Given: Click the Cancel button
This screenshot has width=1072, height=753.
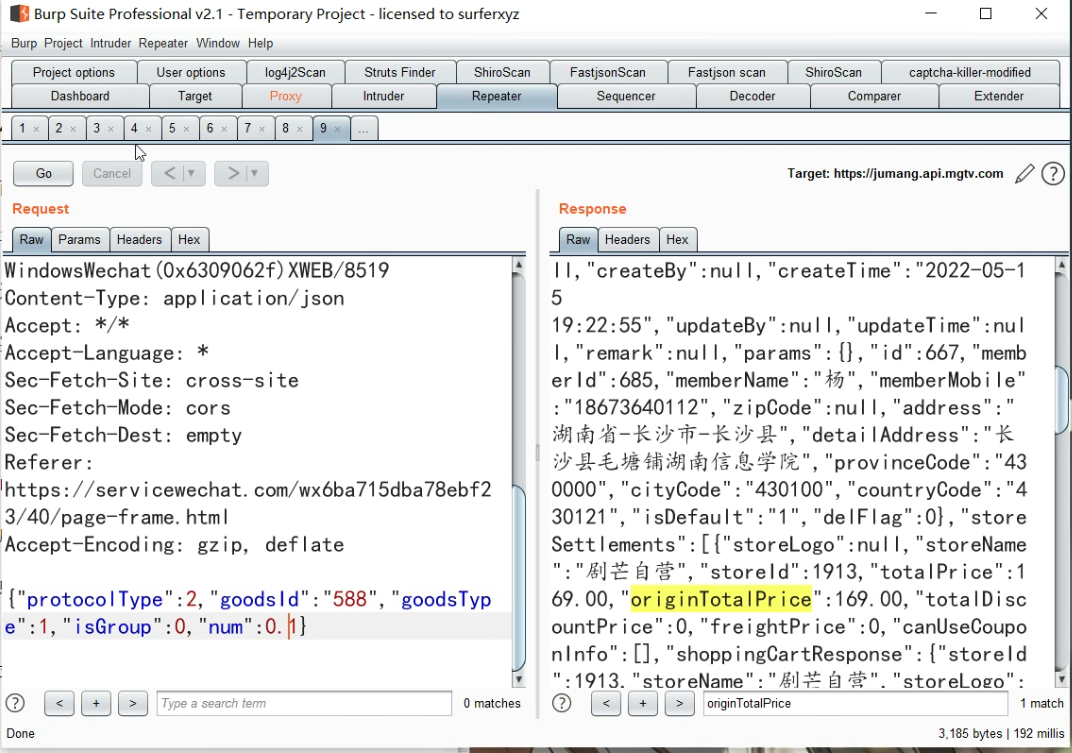Looking at the screenshot, I should 112,174.
